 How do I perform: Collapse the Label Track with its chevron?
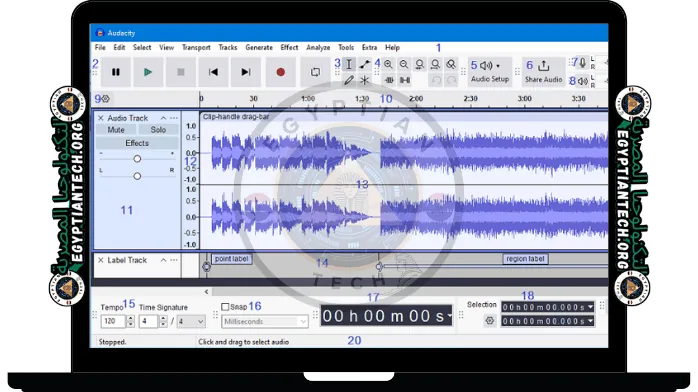[x=163, y=260]
